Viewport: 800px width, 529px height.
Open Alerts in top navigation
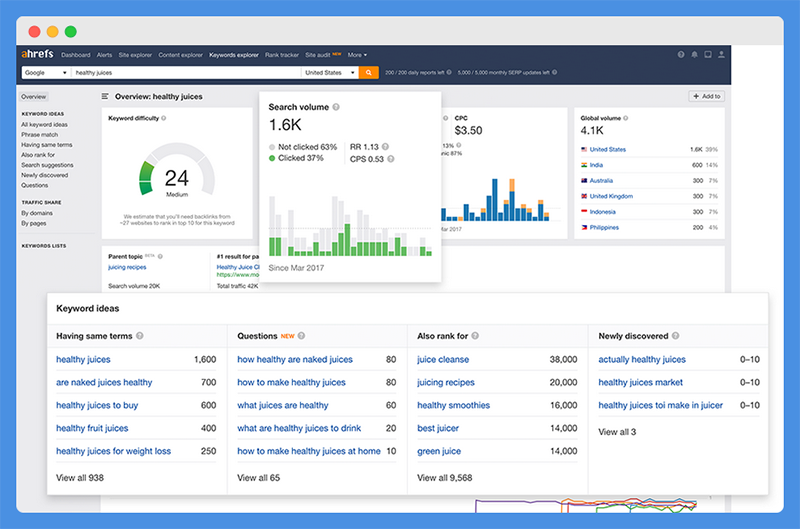point(104,55)
